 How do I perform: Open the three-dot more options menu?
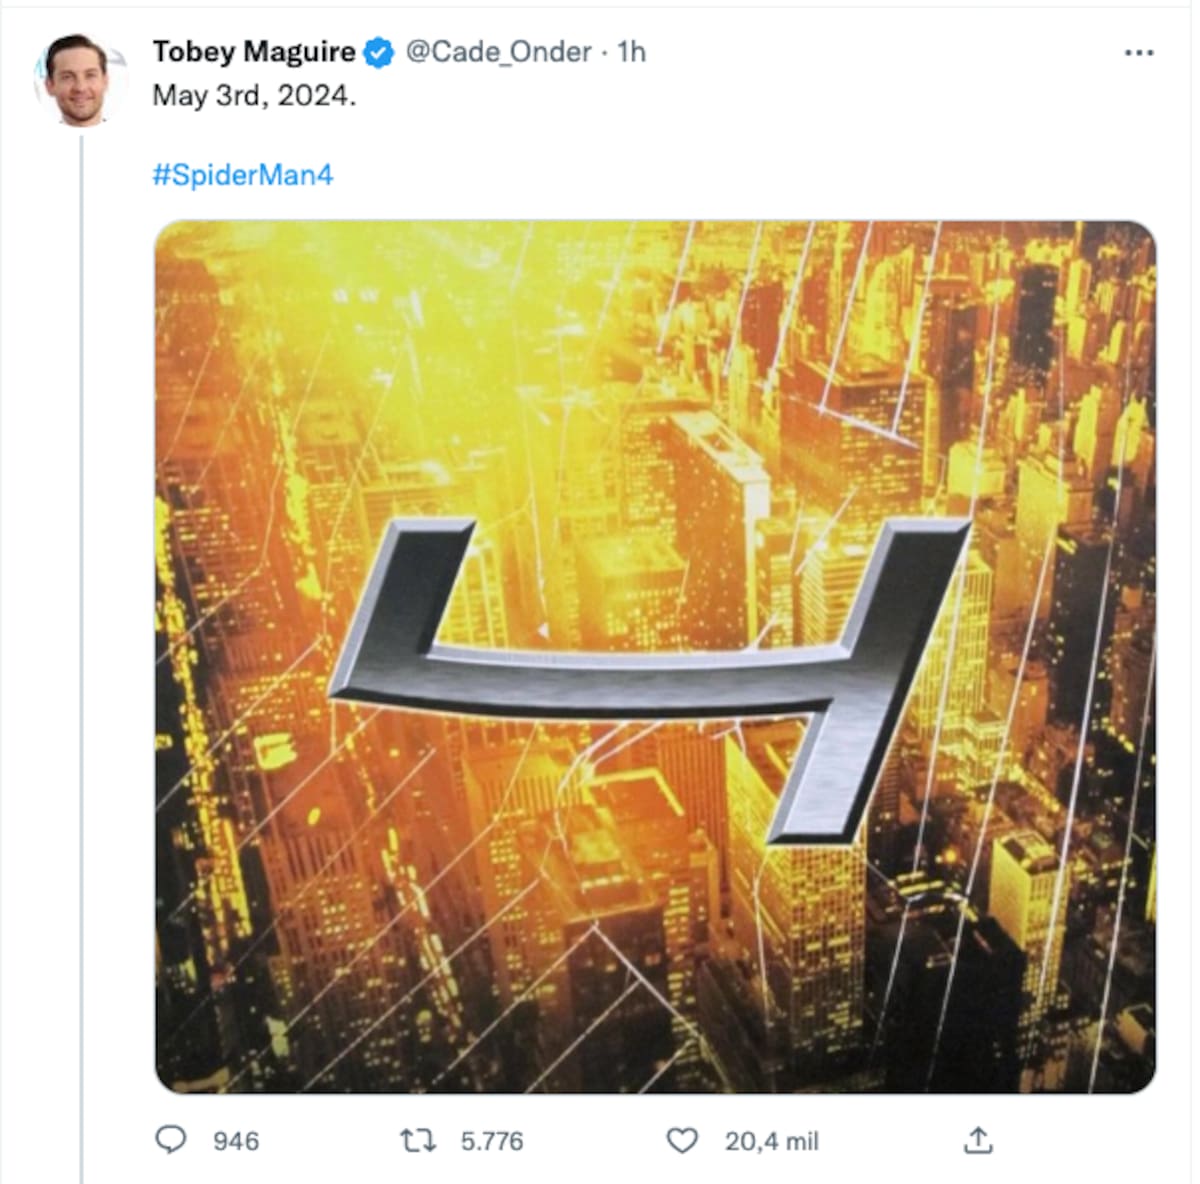[x=1139, y=53]
